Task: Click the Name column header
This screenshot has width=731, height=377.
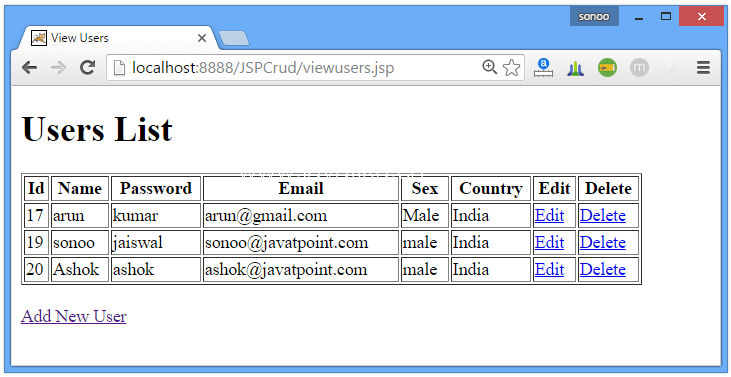Action: [x=80, y=188]
